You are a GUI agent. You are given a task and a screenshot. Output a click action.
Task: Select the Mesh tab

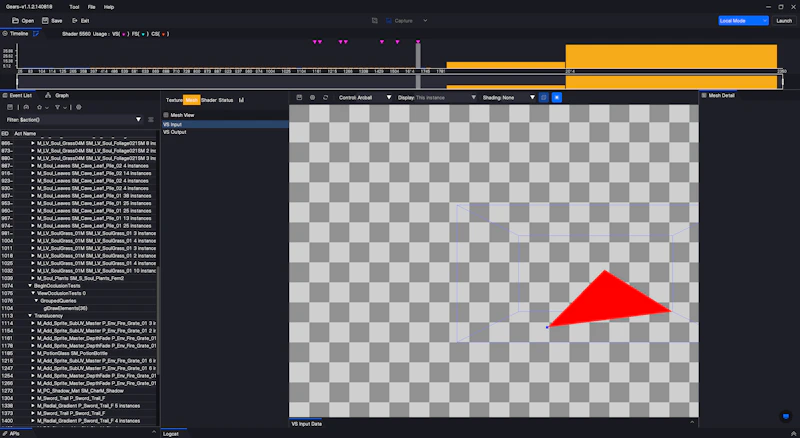[191, 100]
